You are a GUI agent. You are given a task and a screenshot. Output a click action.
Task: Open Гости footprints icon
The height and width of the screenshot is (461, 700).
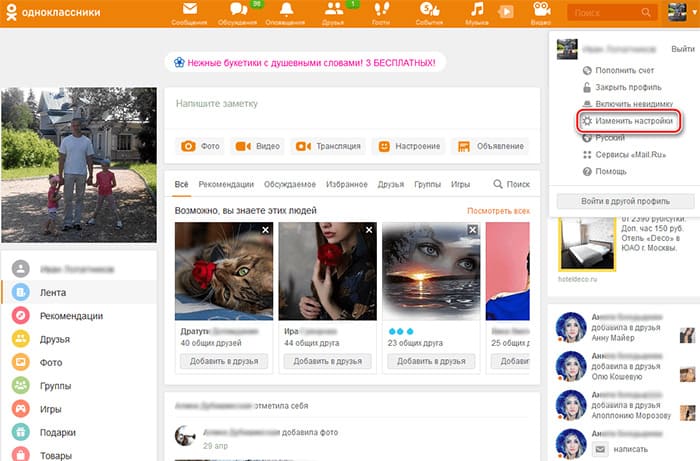pyautogui.click(x=381, y=9)
